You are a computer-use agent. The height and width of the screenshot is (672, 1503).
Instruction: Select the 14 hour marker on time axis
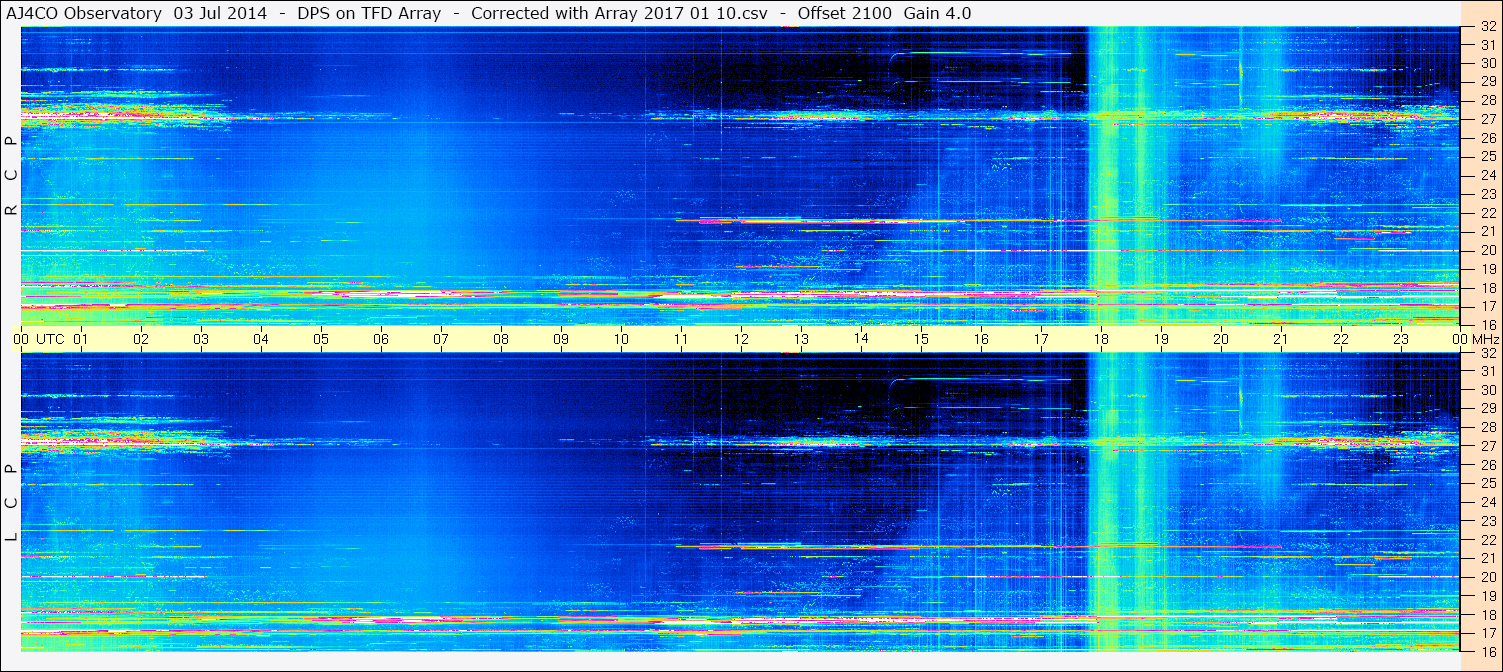pos(861,339)
